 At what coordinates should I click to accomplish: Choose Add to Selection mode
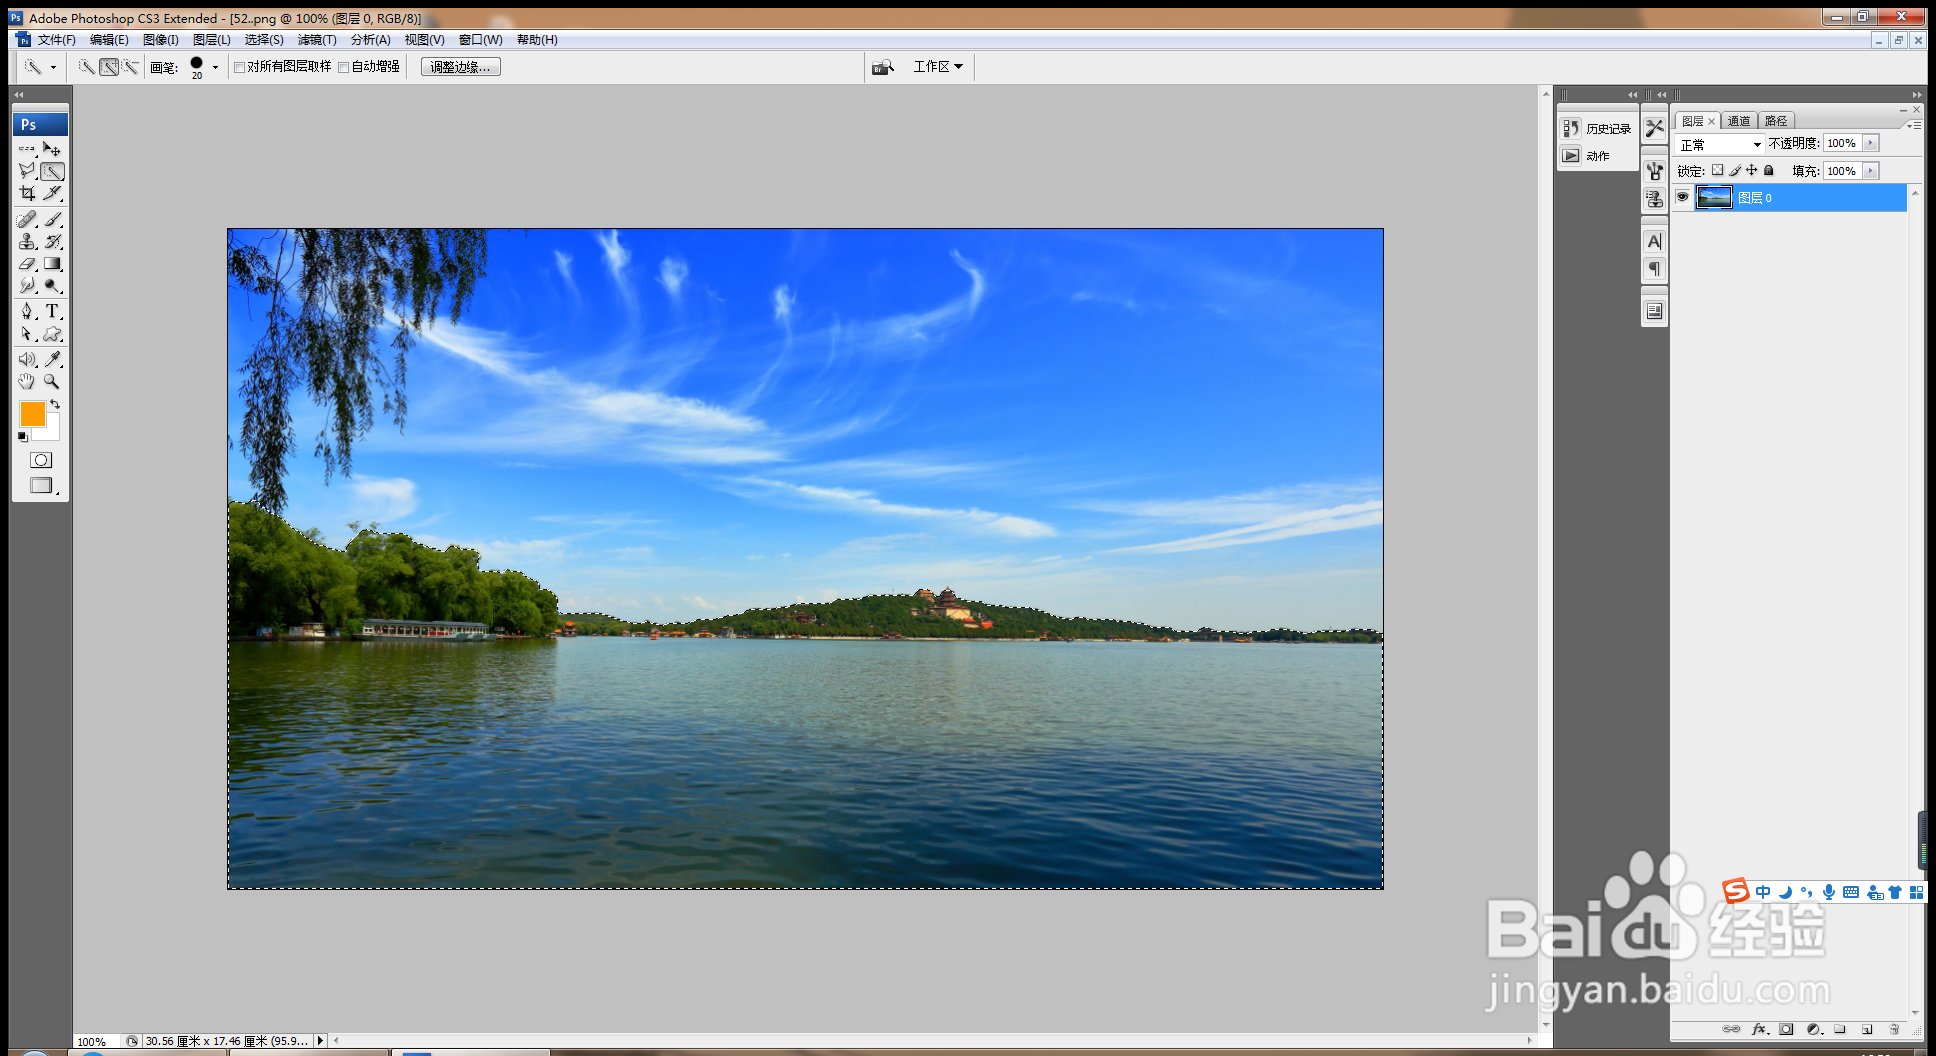click(109, 67)
